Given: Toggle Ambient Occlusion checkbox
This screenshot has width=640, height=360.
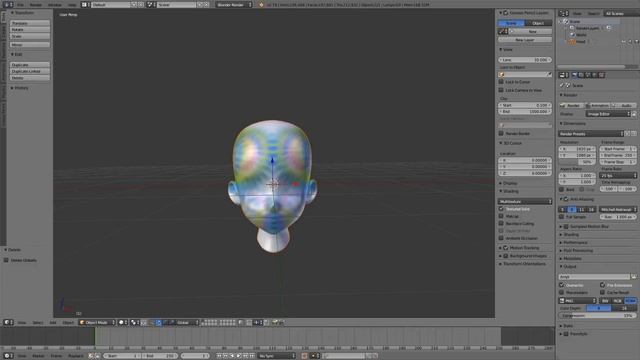Looking at the screenshot, I should coord(501,238).
